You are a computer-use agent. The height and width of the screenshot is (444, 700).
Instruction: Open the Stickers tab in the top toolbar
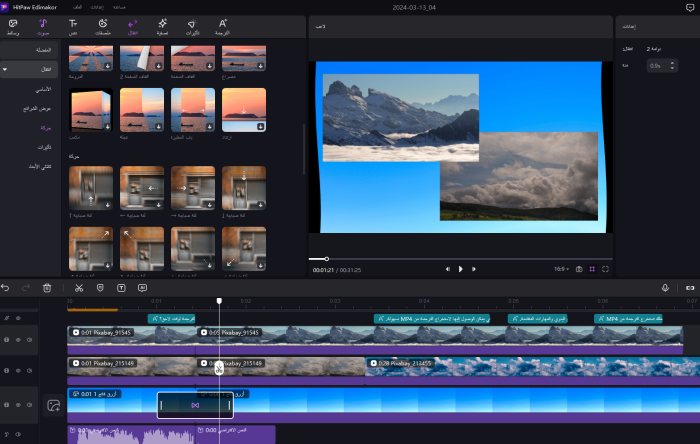point(103,25)
